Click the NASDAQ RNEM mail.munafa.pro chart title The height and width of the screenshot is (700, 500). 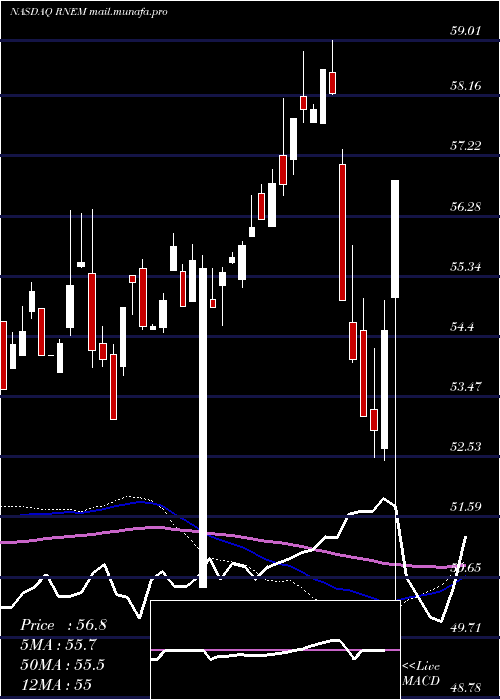click(89, 12)
